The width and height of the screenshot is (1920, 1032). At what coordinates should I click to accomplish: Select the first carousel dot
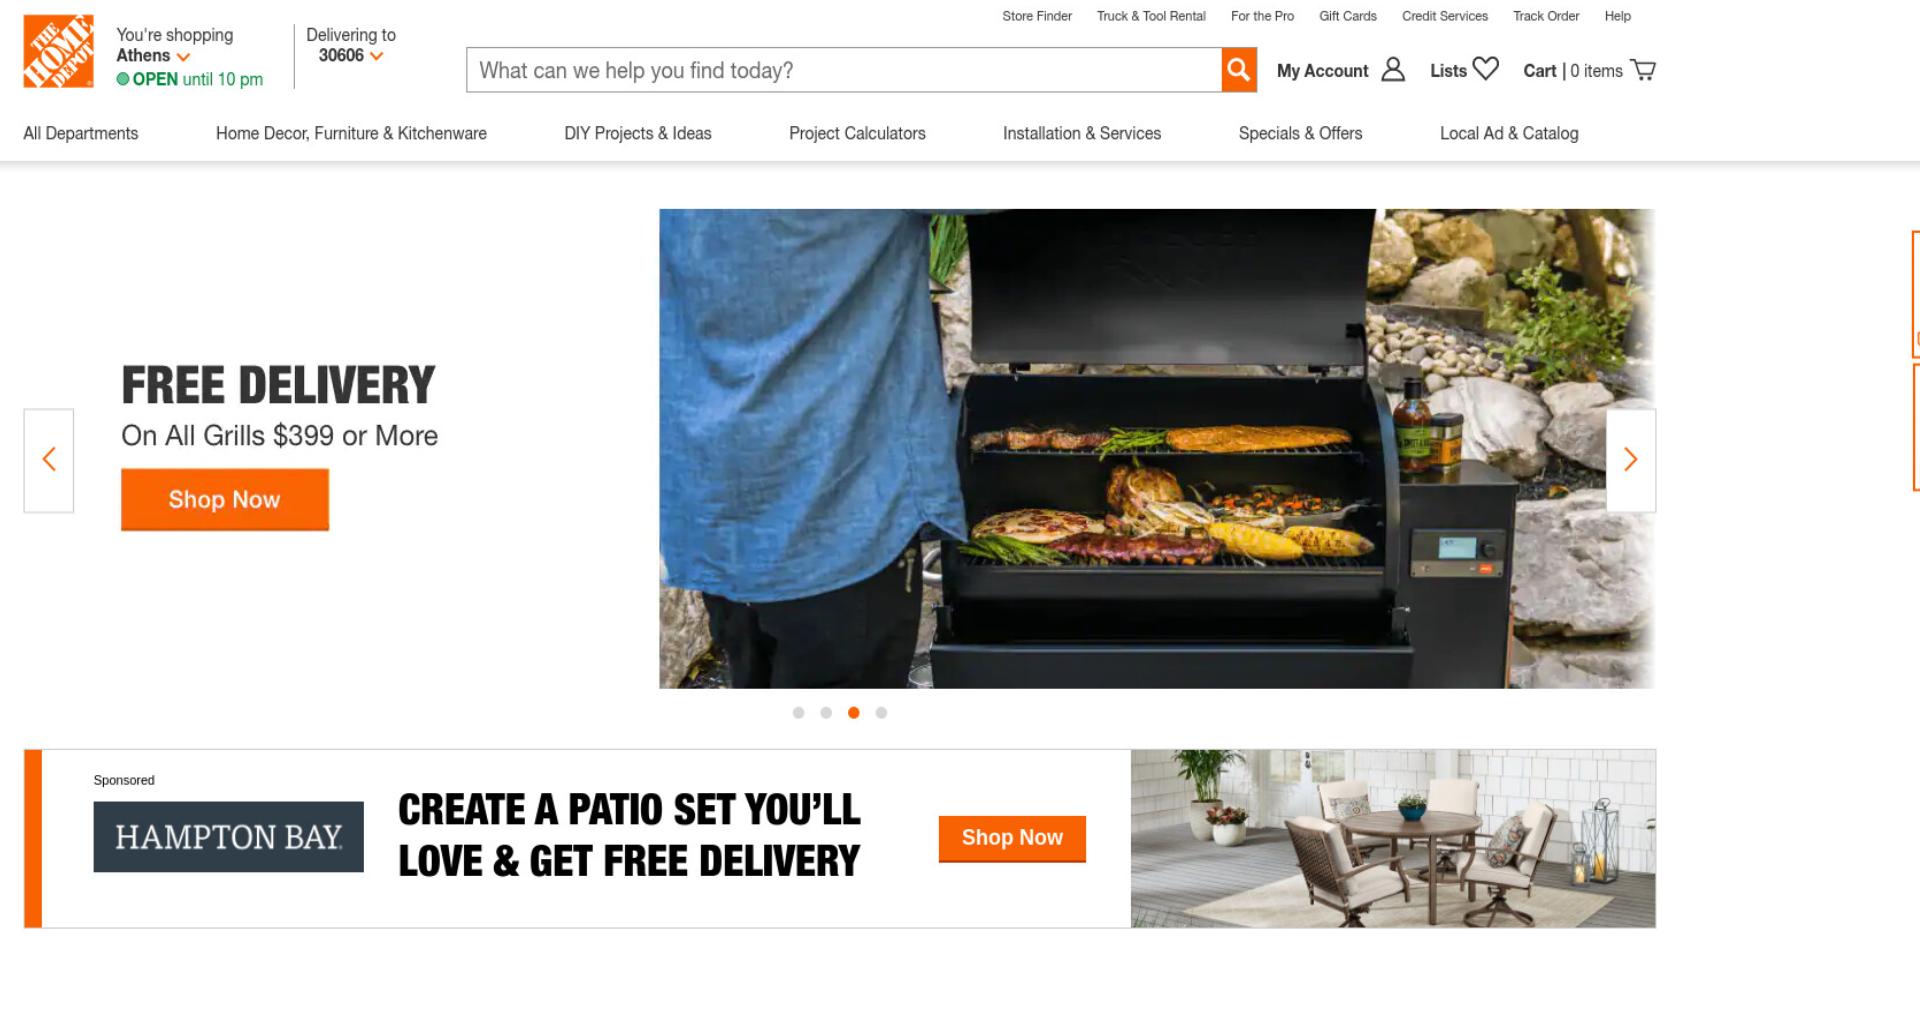point(798,713)
